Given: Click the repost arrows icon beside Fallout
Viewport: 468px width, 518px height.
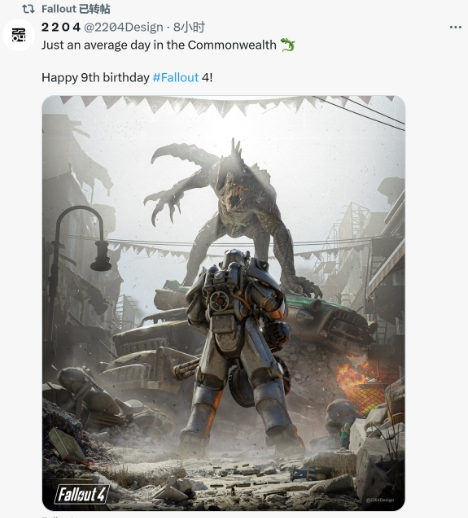Looking at the screenshot, I should pos(28,9).
